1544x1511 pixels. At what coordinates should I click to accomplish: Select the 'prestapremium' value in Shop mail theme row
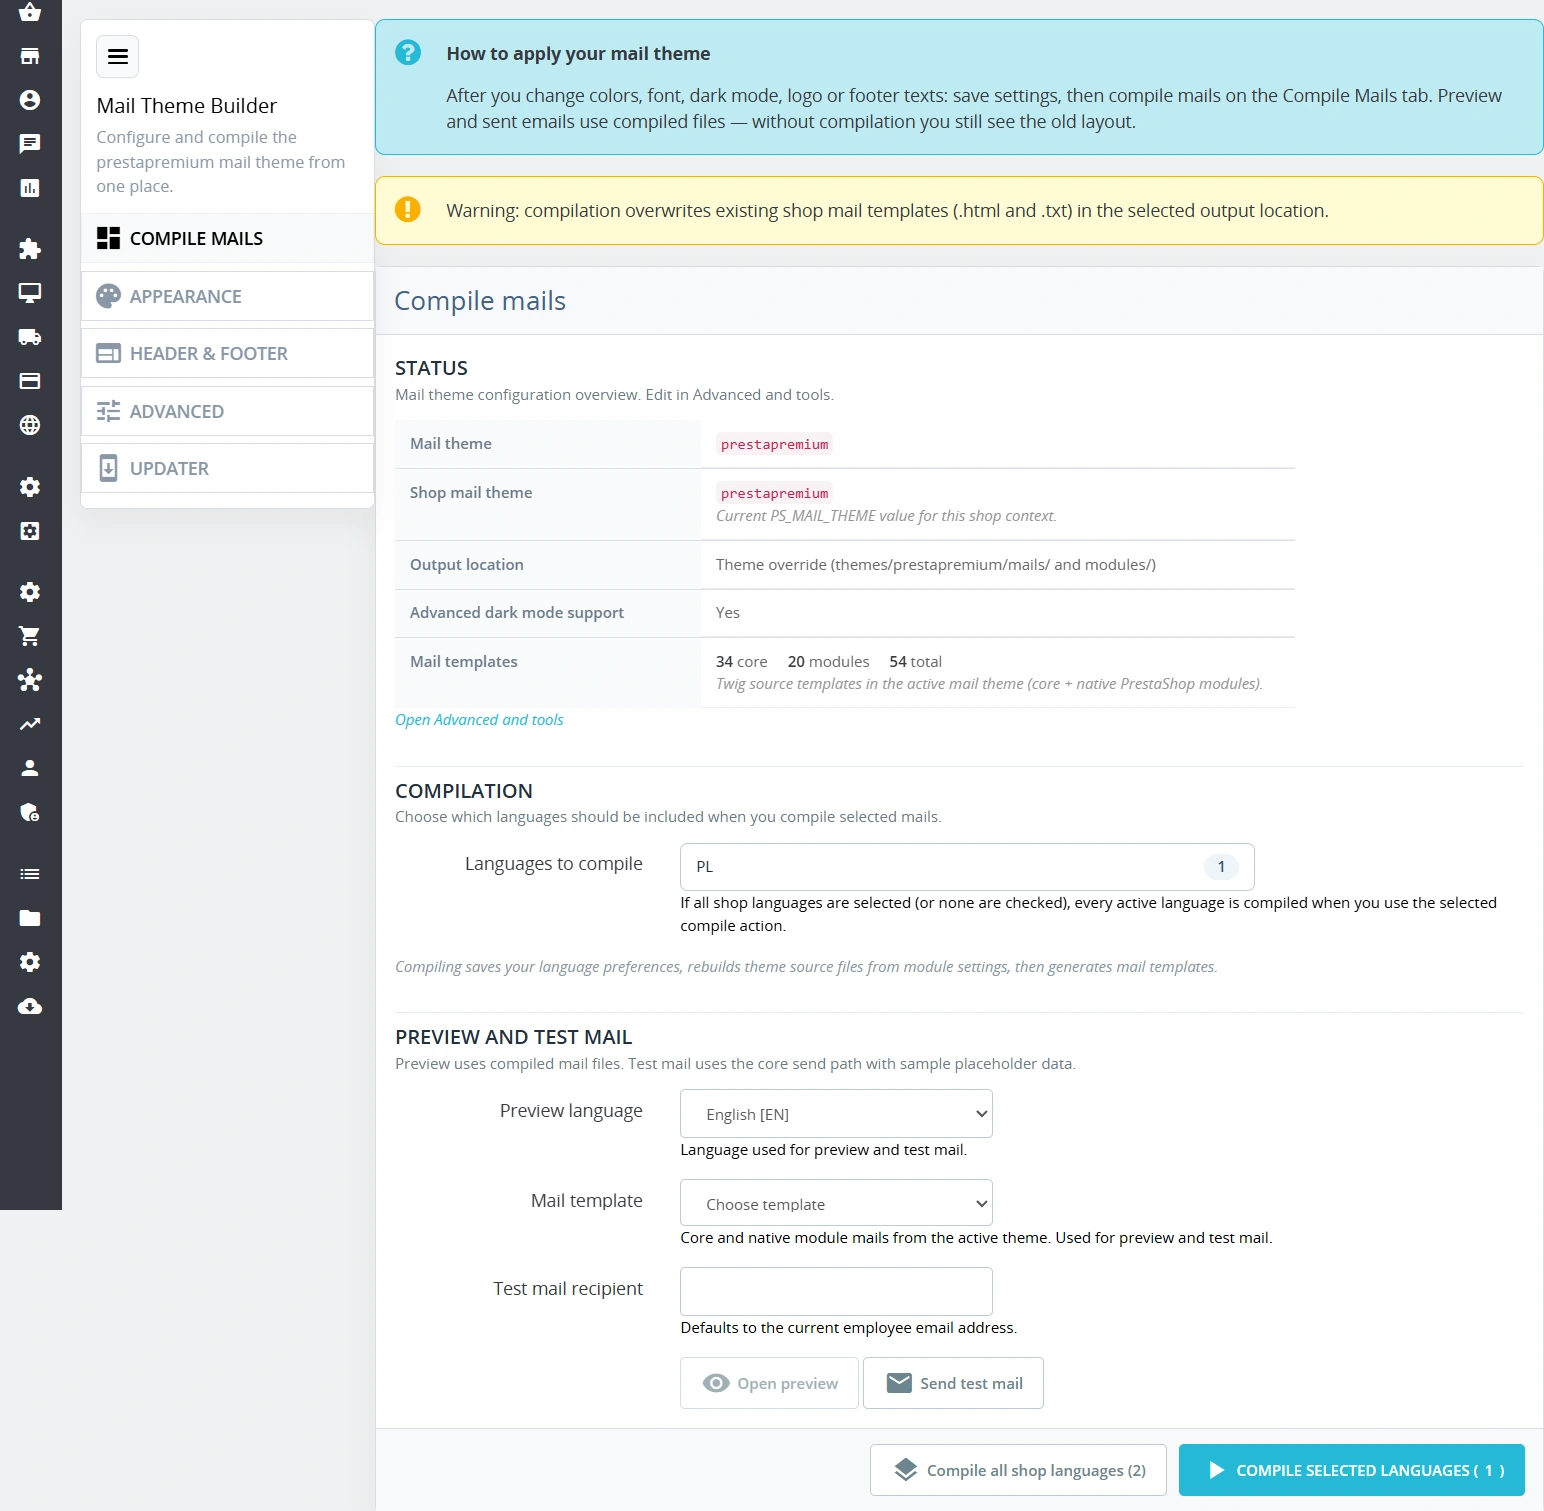tap(774, 493)
